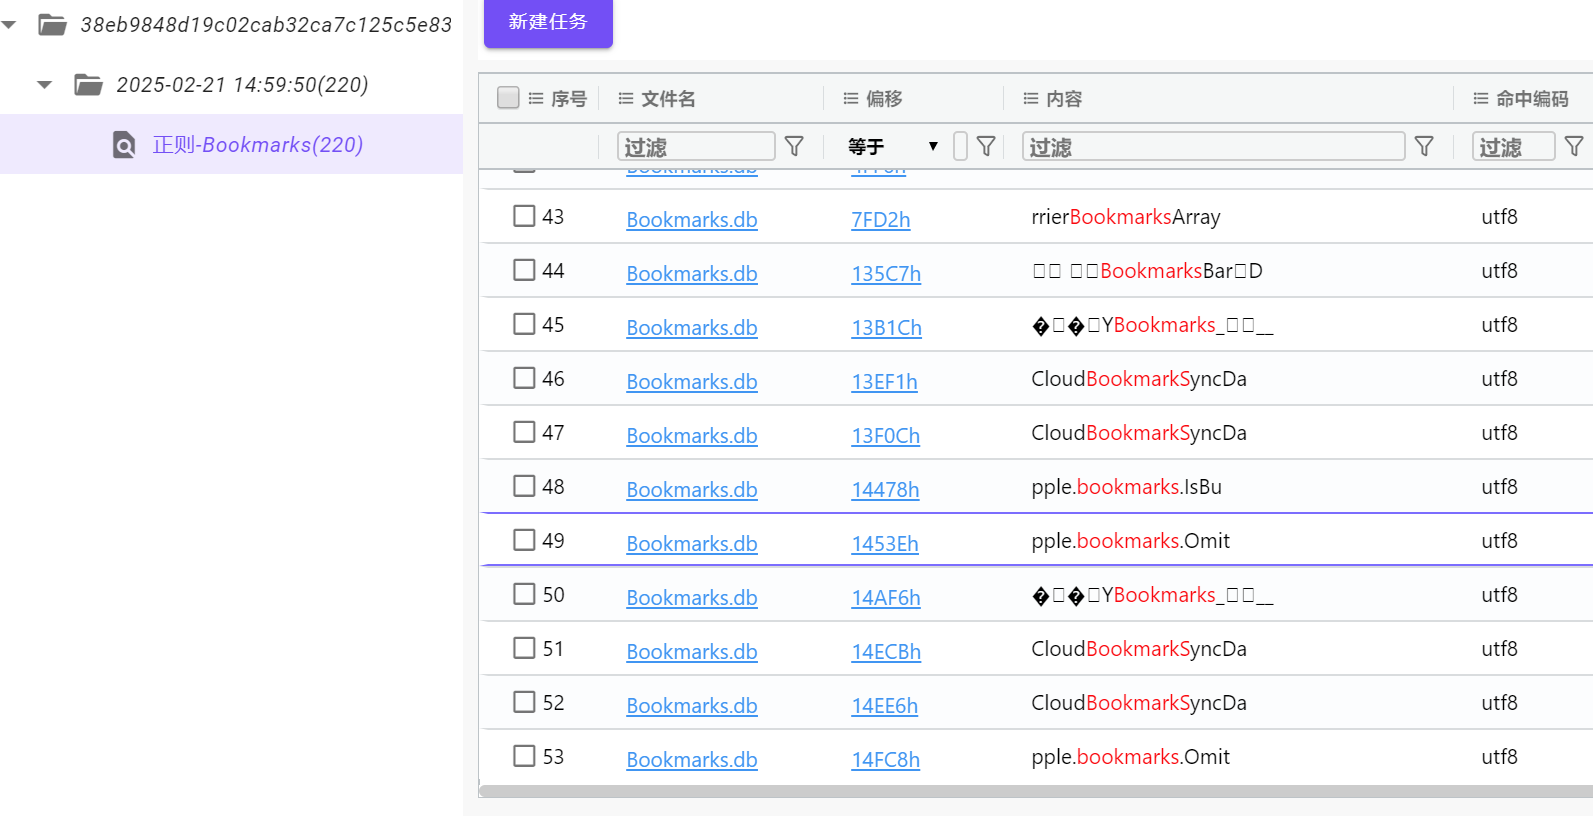
Task: Collapse the 38eb9848d19c02cab32ca7c125c5e83 tree node
Action: pyautogui.click(x=10, y=25)
